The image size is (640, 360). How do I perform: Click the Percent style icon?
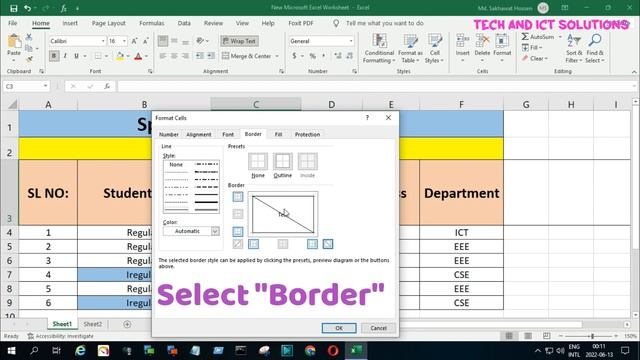tap(313, 56)
